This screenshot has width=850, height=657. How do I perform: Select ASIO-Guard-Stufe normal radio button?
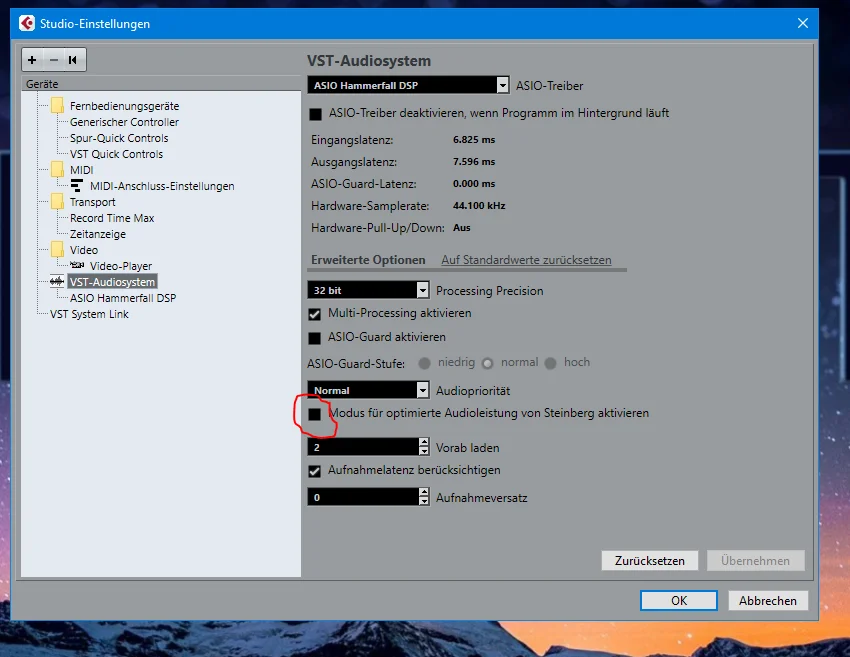pos(487,363)
